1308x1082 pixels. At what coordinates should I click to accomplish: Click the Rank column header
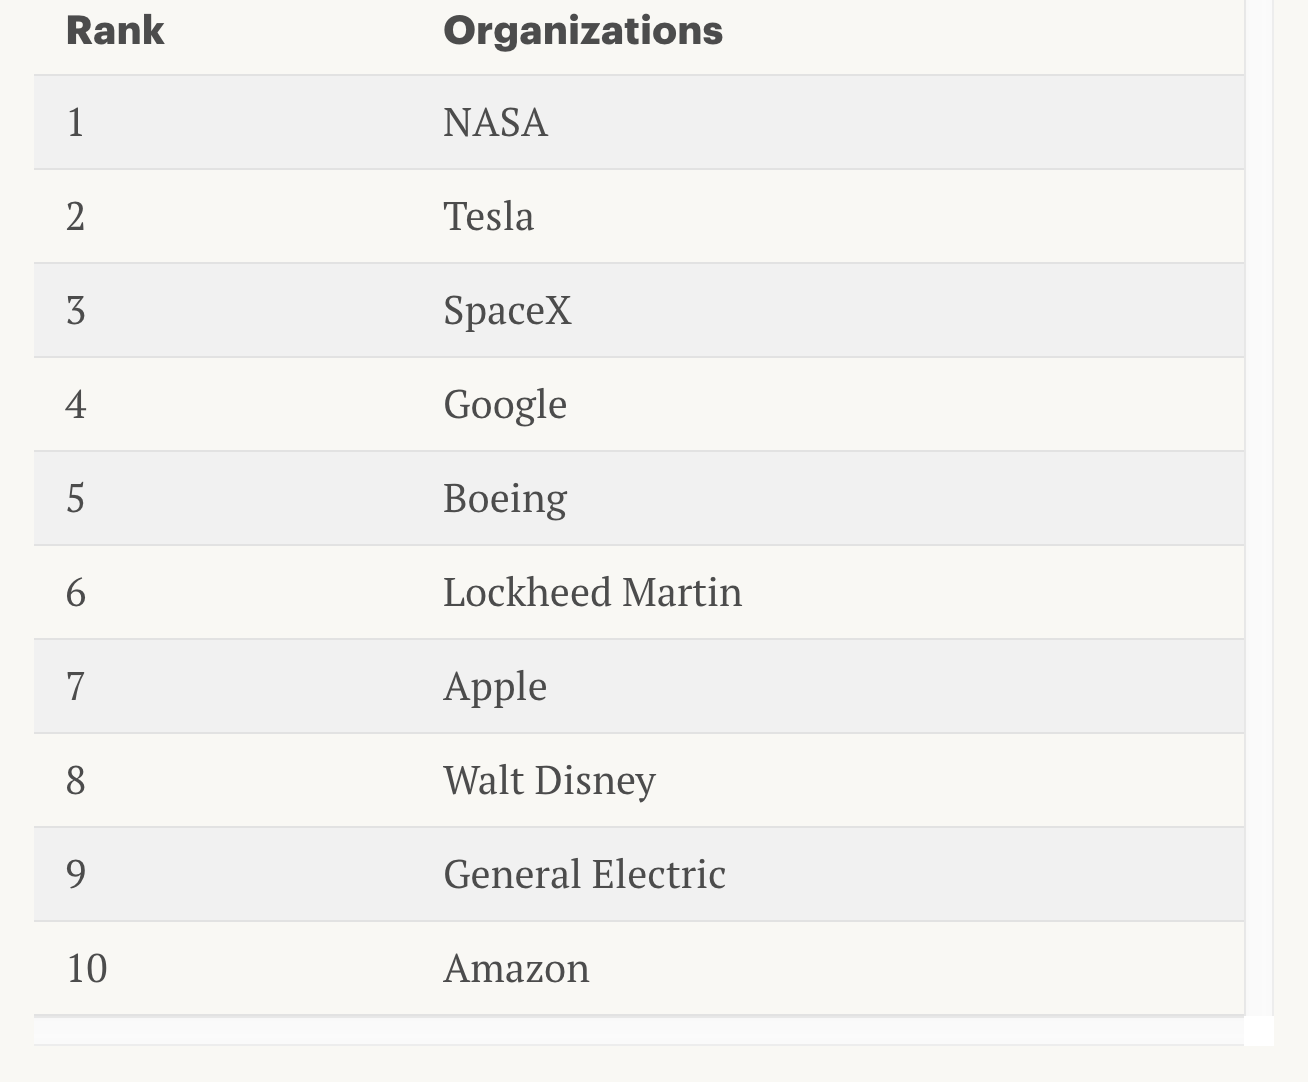click(115, 31)
